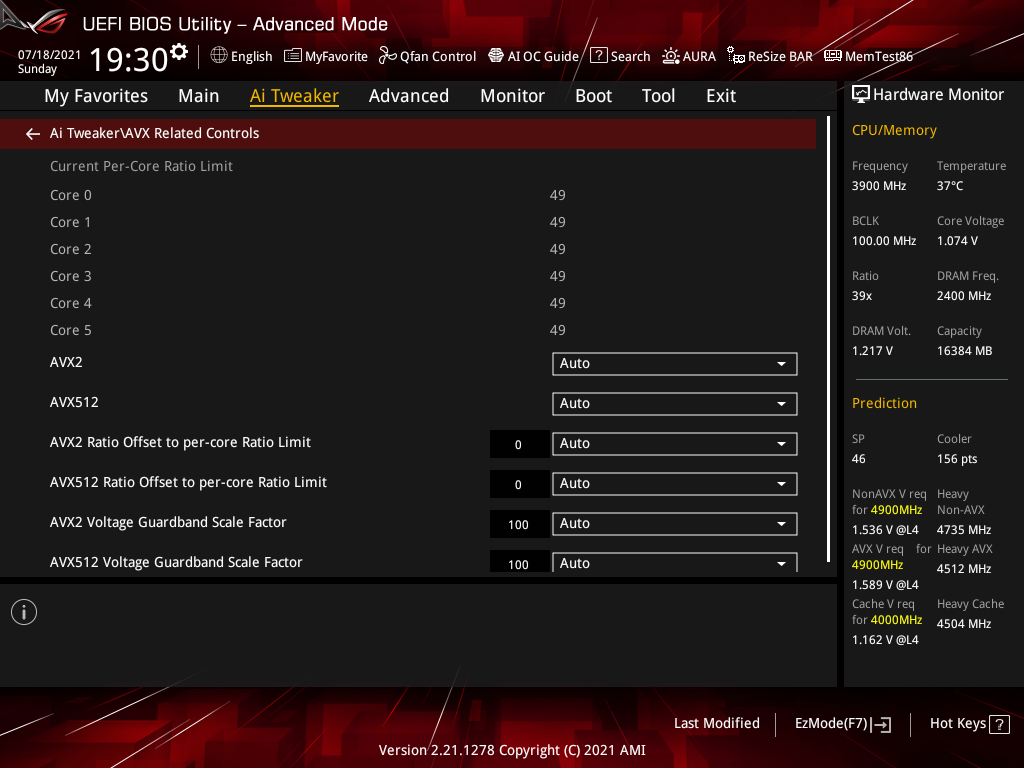Switch to EzMode with the EzMode(F7) button
Image resolution: width=1024 pixels, height=768 pixels.
tap(842, 723)
